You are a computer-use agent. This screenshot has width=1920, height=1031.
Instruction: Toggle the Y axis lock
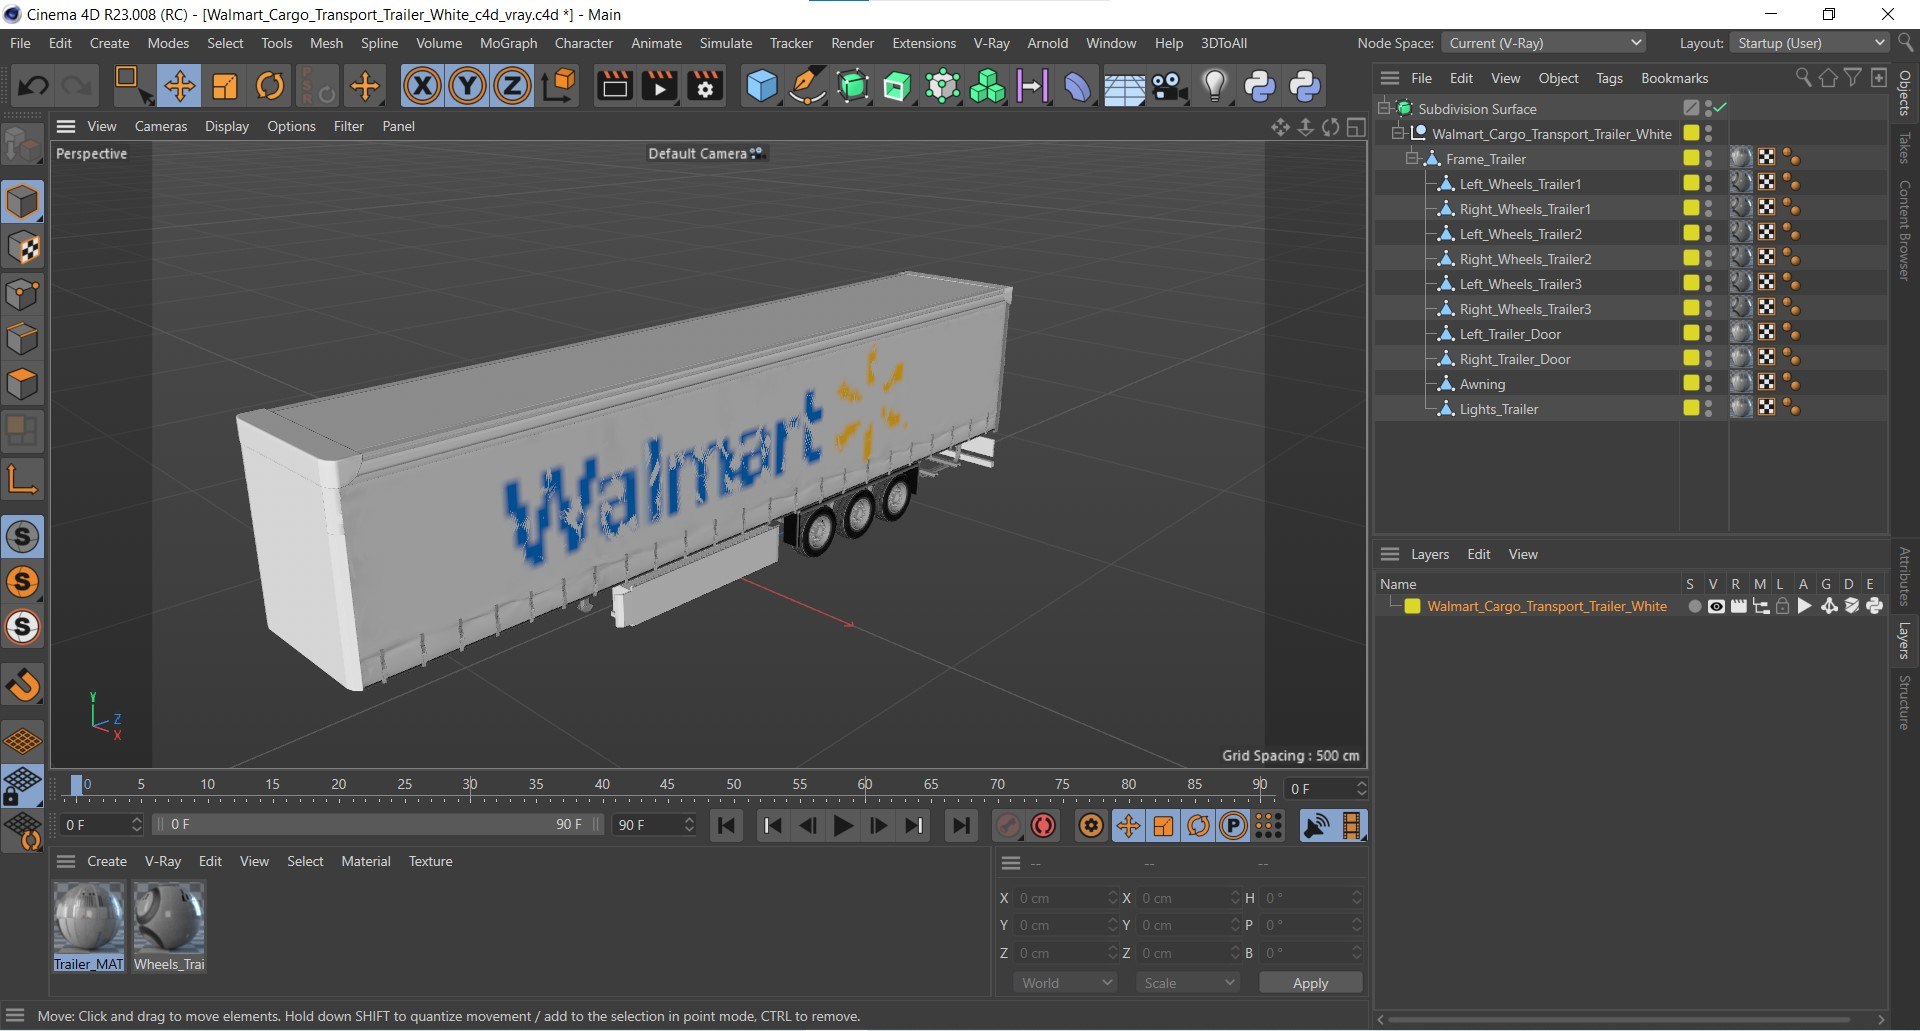(x=467, y=86)
